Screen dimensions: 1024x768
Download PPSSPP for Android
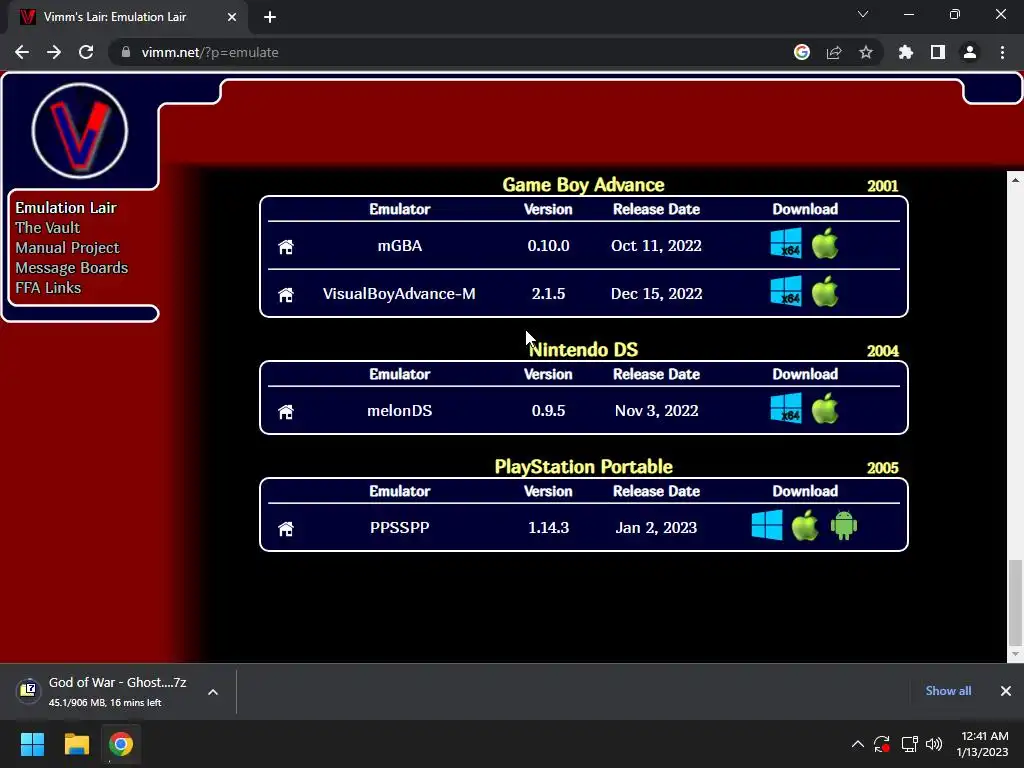[x=844, y=525]
